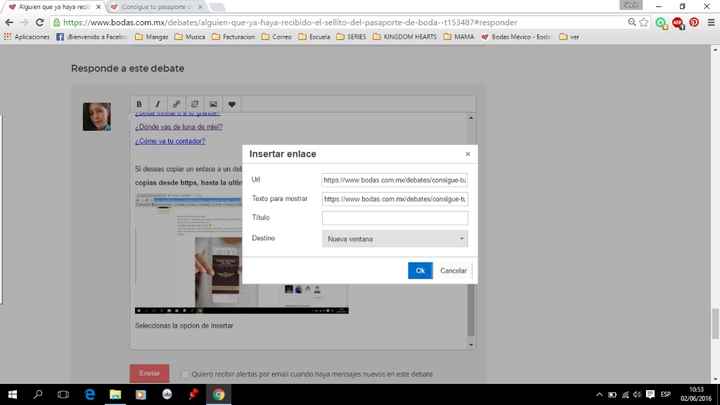Open the Correo bookmark folder

click(x=276, y=37)
